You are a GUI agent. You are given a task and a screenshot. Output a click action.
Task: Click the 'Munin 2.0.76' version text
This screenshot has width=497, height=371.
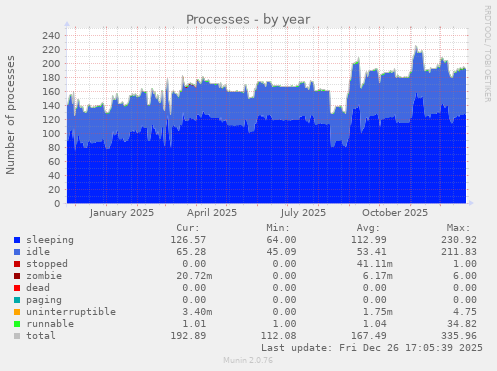248,360
